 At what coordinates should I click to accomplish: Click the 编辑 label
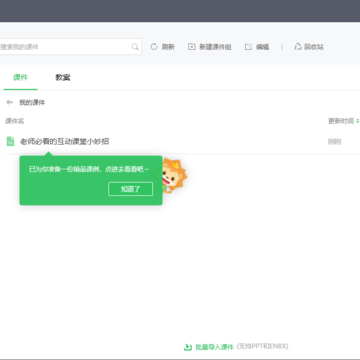(262, 47)
